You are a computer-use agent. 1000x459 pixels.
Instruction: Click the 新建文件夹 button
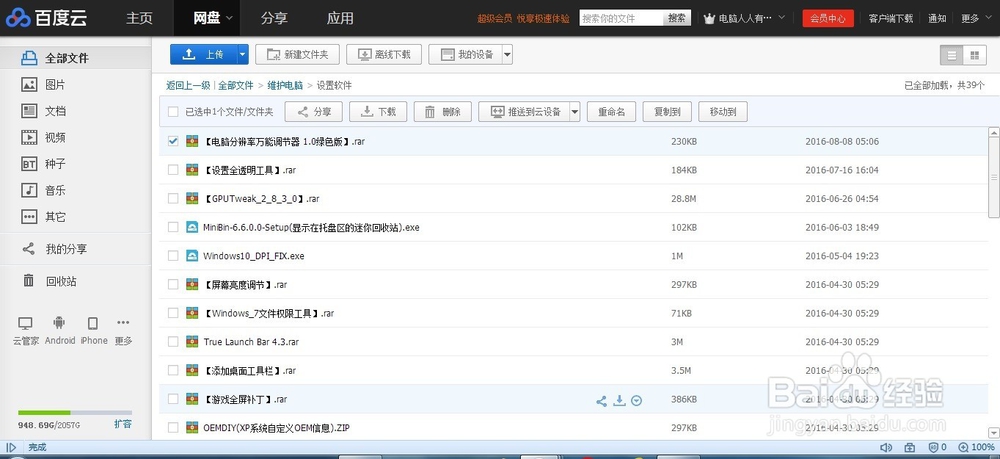(x=297, y=55)
